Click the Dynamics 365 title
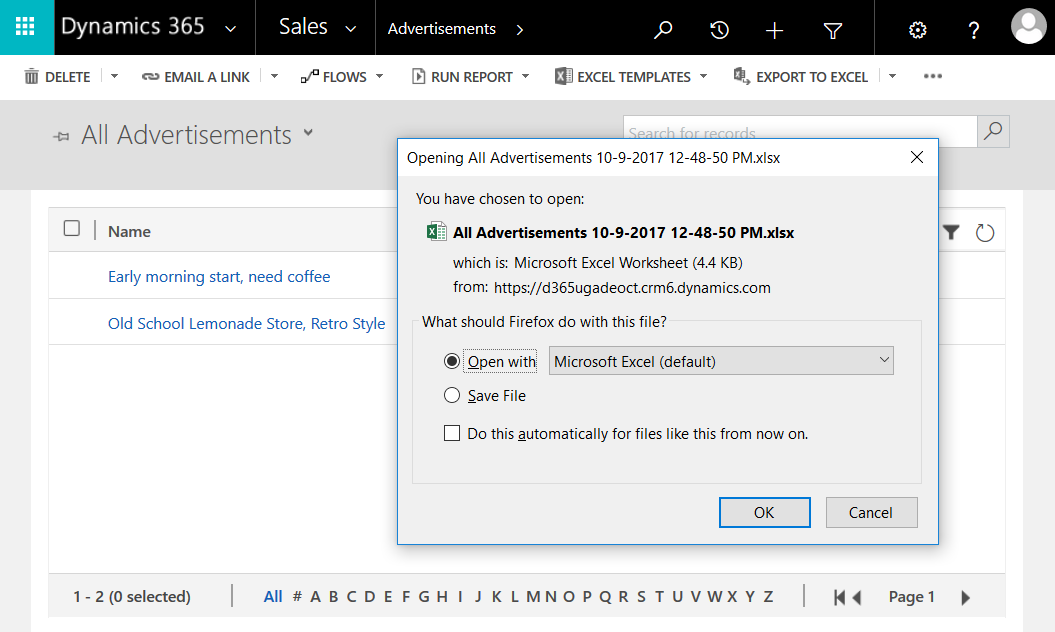The image size is (1055, 632). pyautogui.click(x=133, y=26)
